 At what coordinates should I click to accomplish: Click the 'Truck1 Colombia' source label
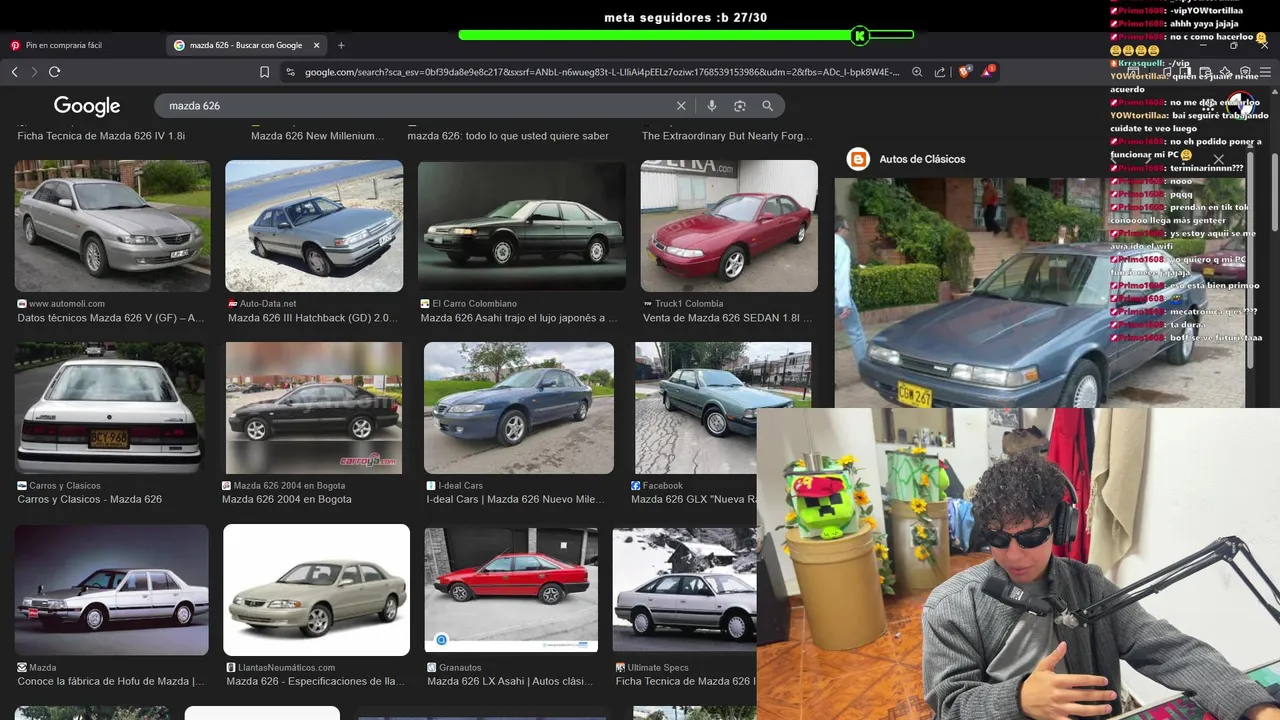tap(689, 303)
